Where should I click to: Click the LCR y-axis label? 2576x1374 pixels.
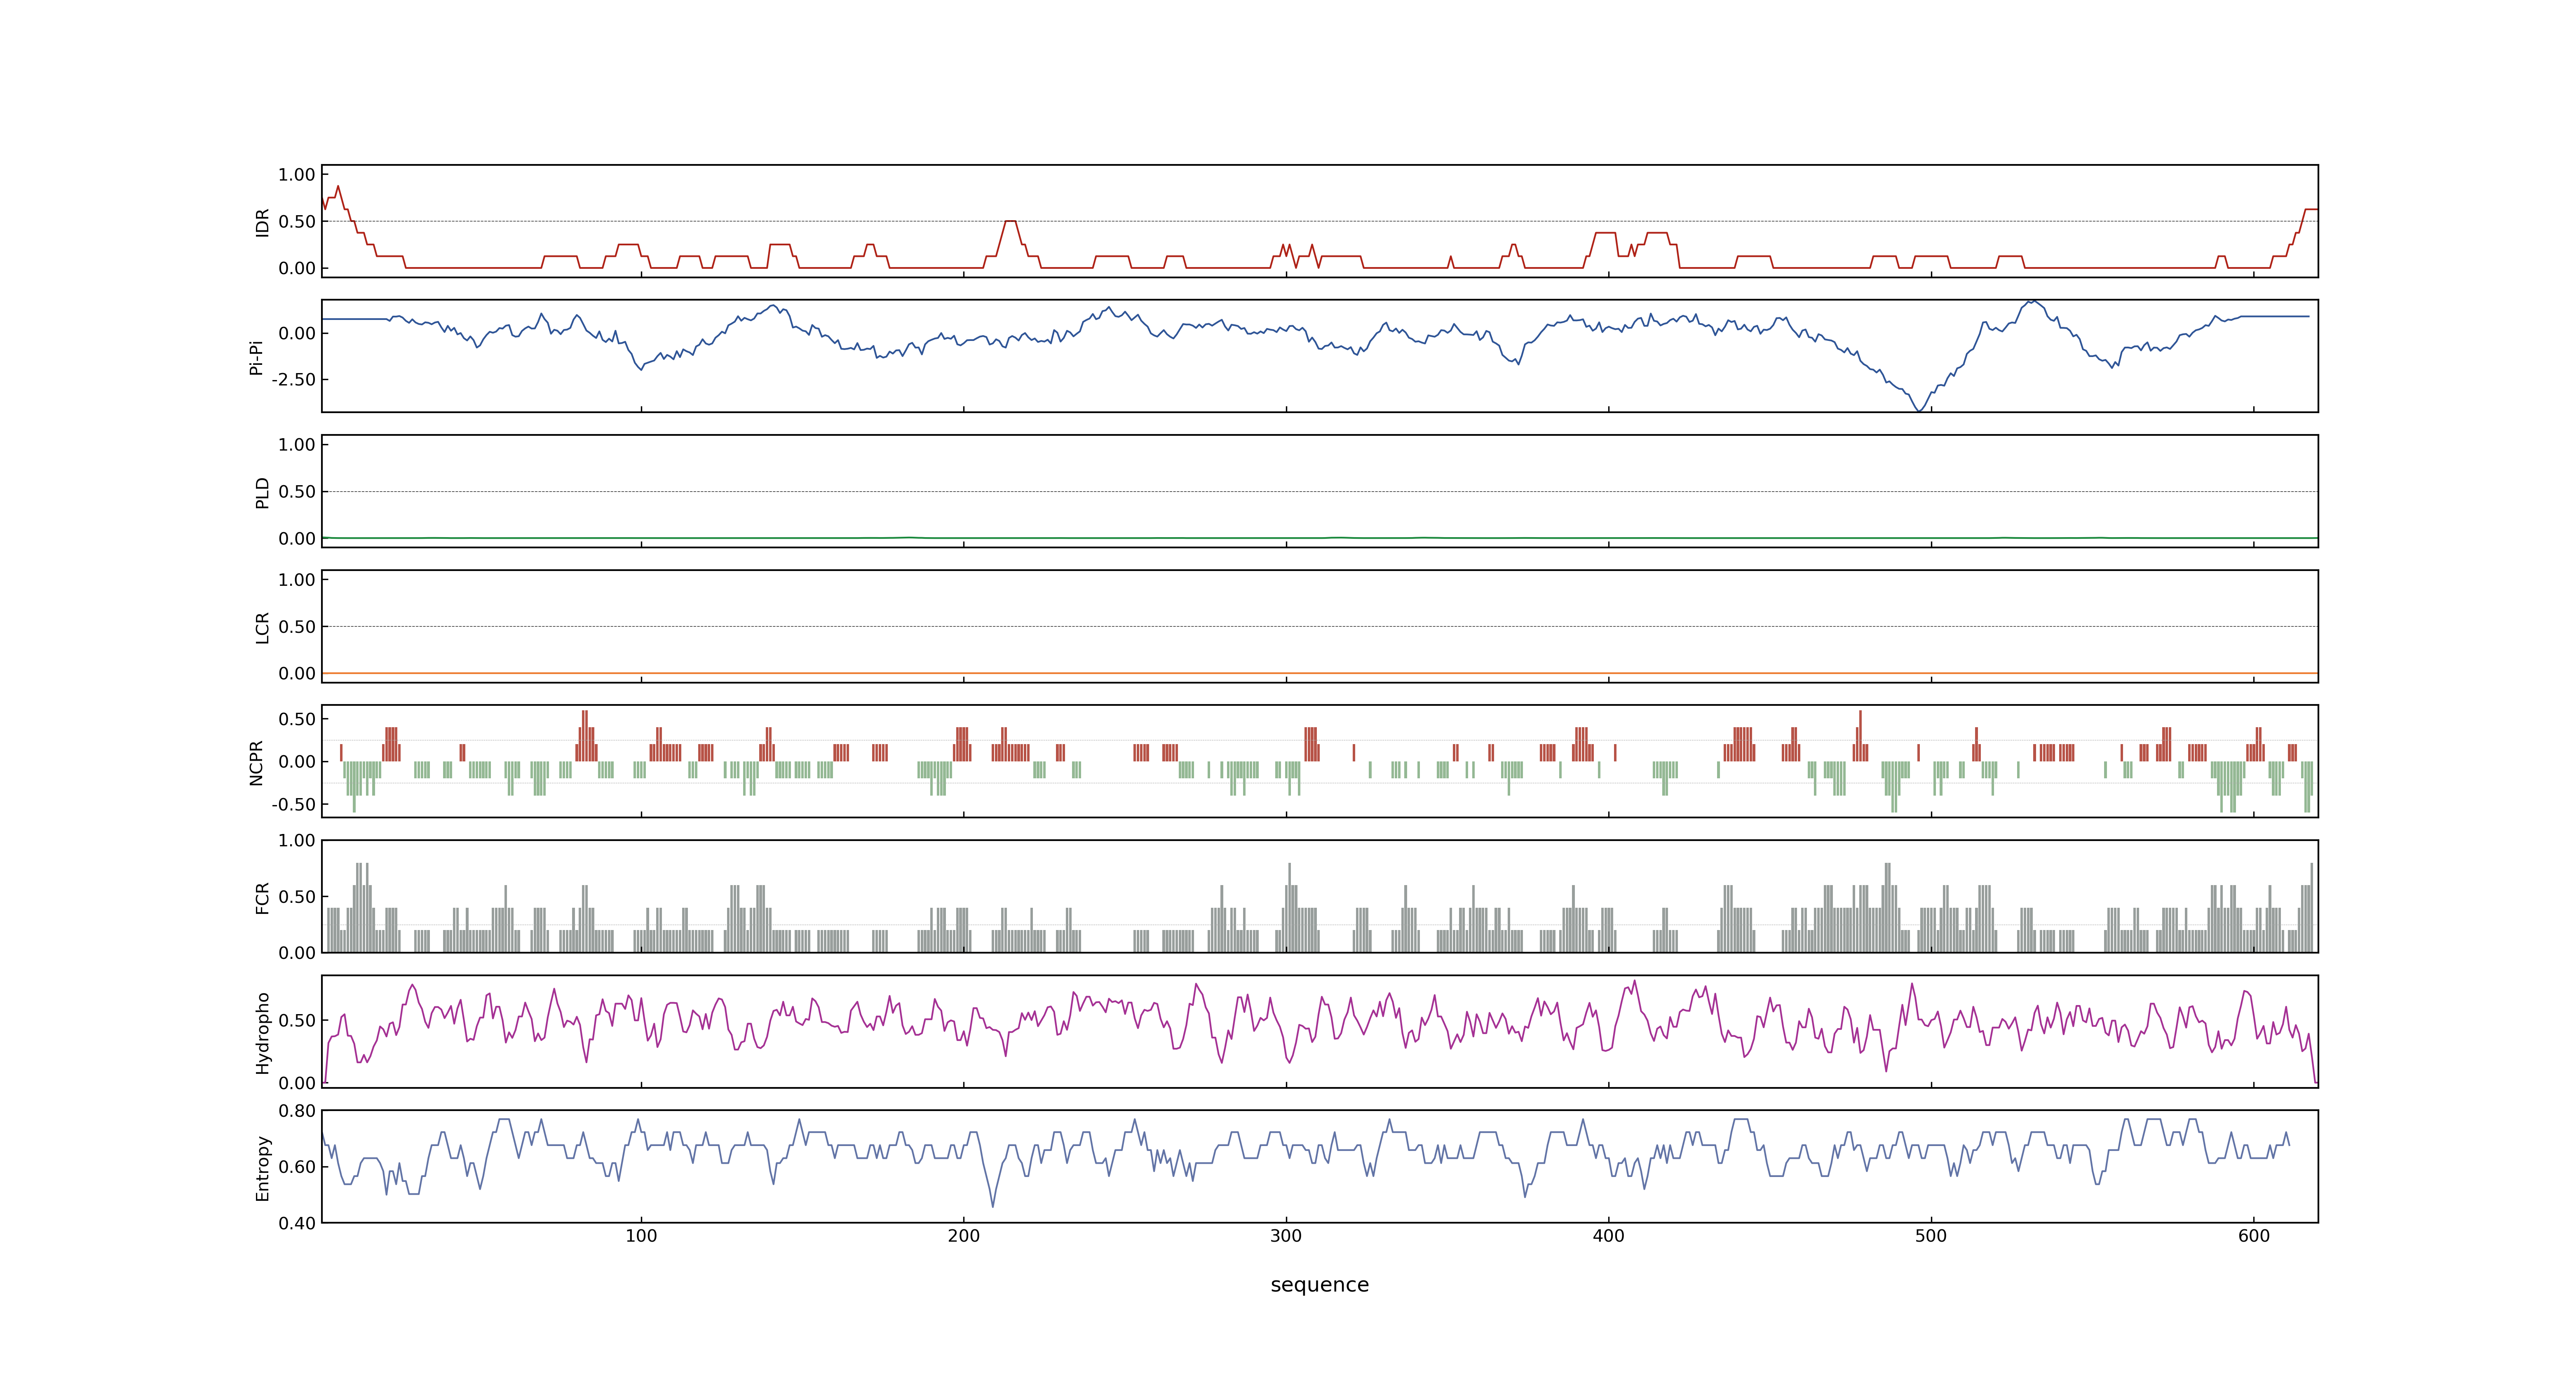(x=262, y=627)
